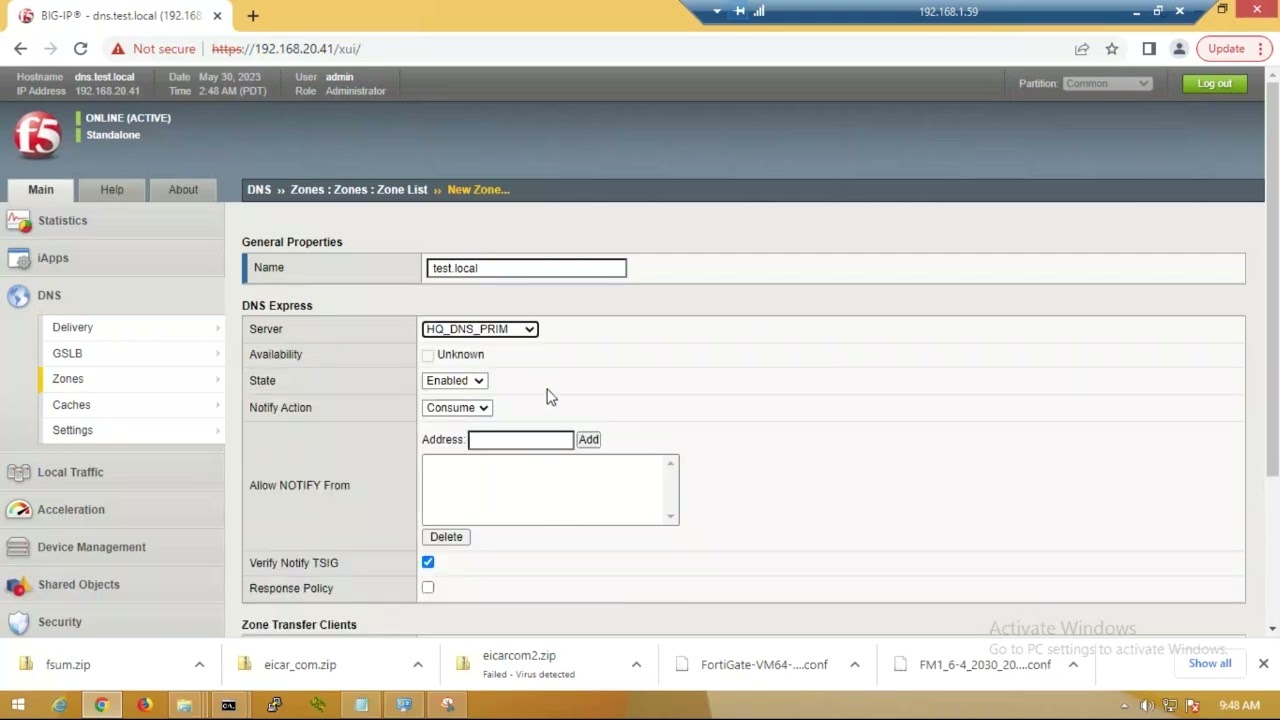Expand the Delivery submenu arrow
Screen dimensions: 1280x720
pos(217,327)
